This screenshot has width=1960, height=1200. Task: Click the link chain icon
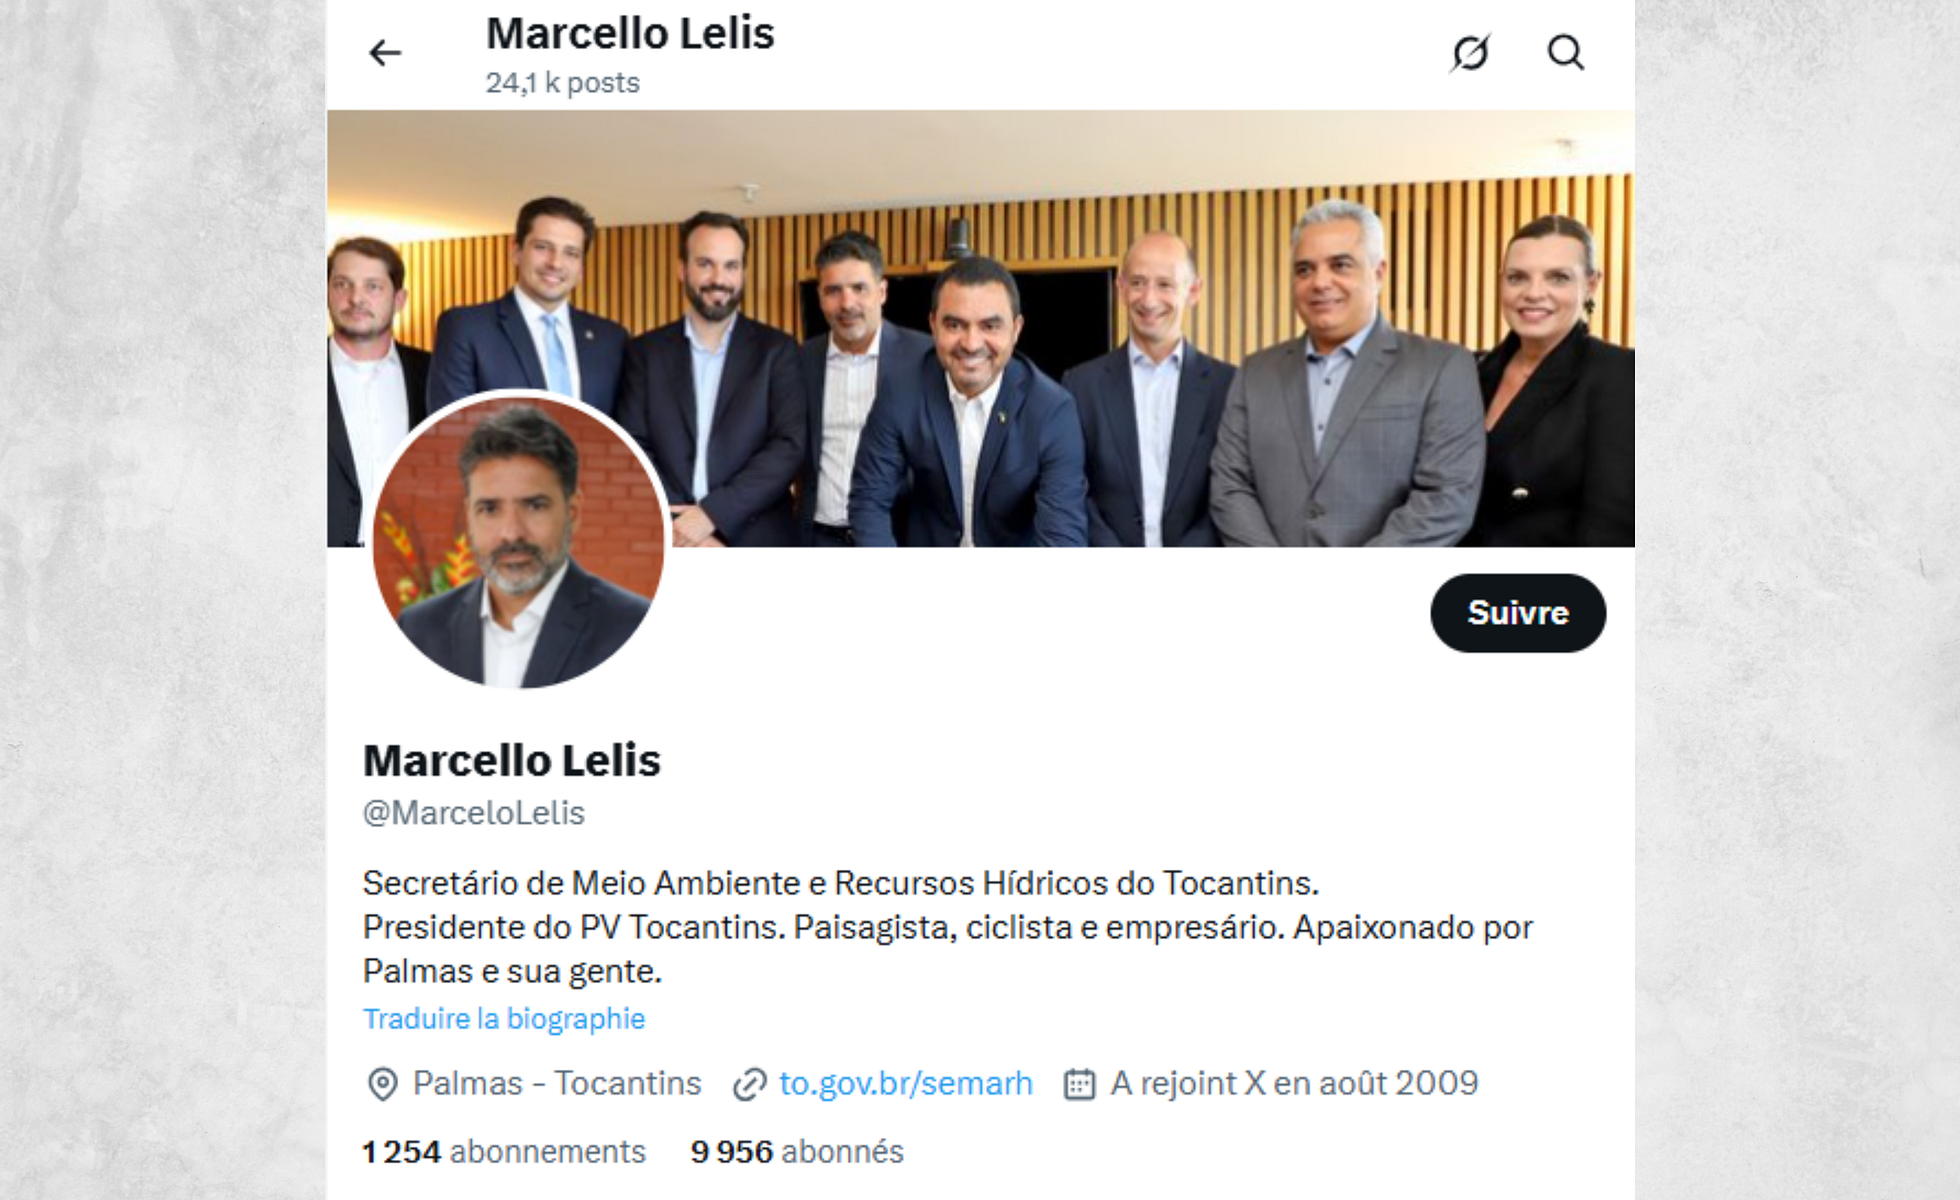[x=749, y=1084]
